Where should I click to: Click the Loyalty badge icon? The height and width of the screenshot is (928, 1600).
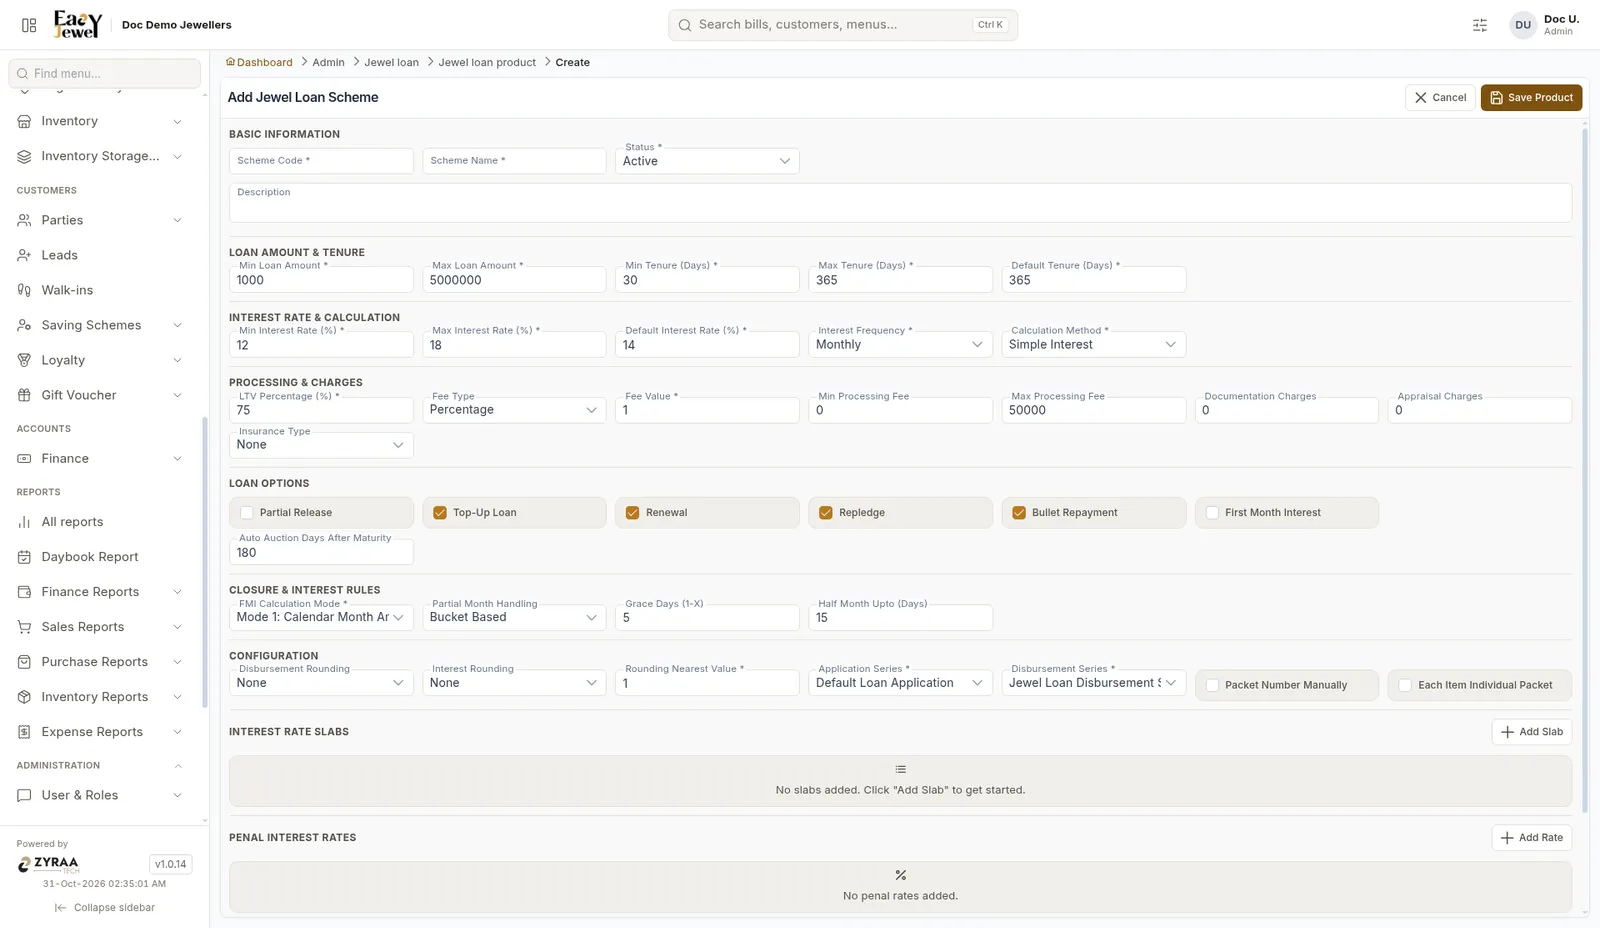point(24,360)
